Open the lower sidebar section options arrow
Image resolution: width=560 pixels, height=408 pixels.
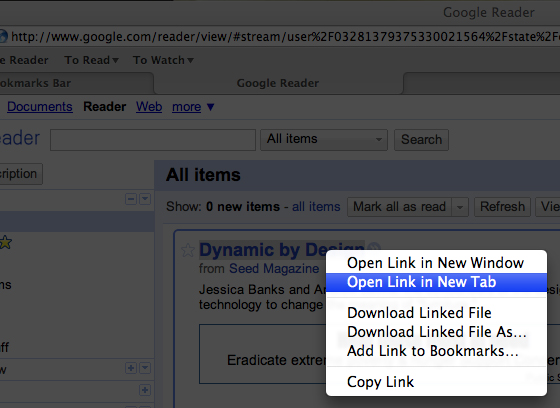pyautogui.click(x=145, y=368)
